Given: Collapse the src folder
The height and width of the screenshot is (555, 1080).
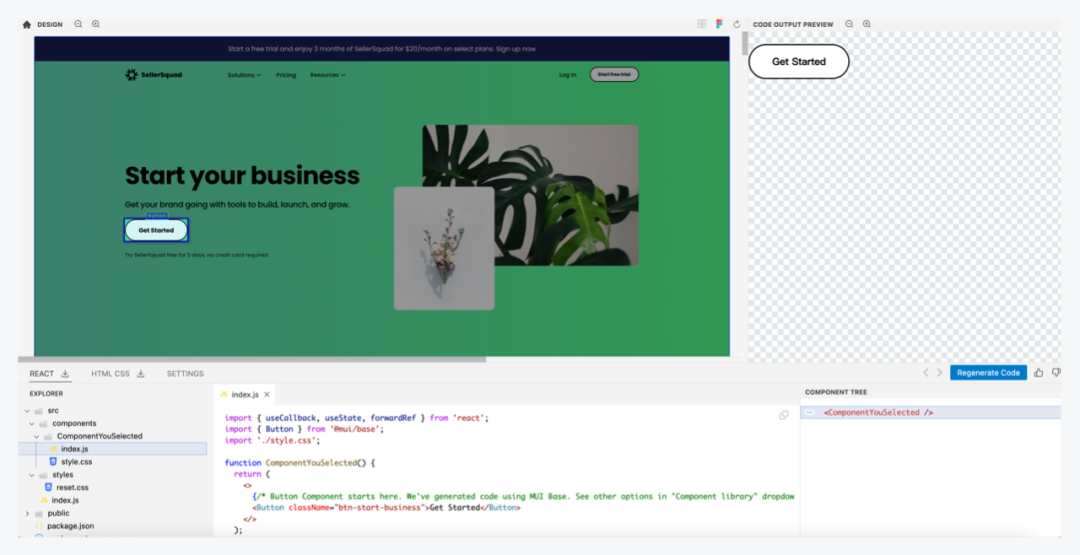Looking at the screenshot, I should (x=28, y=410).
